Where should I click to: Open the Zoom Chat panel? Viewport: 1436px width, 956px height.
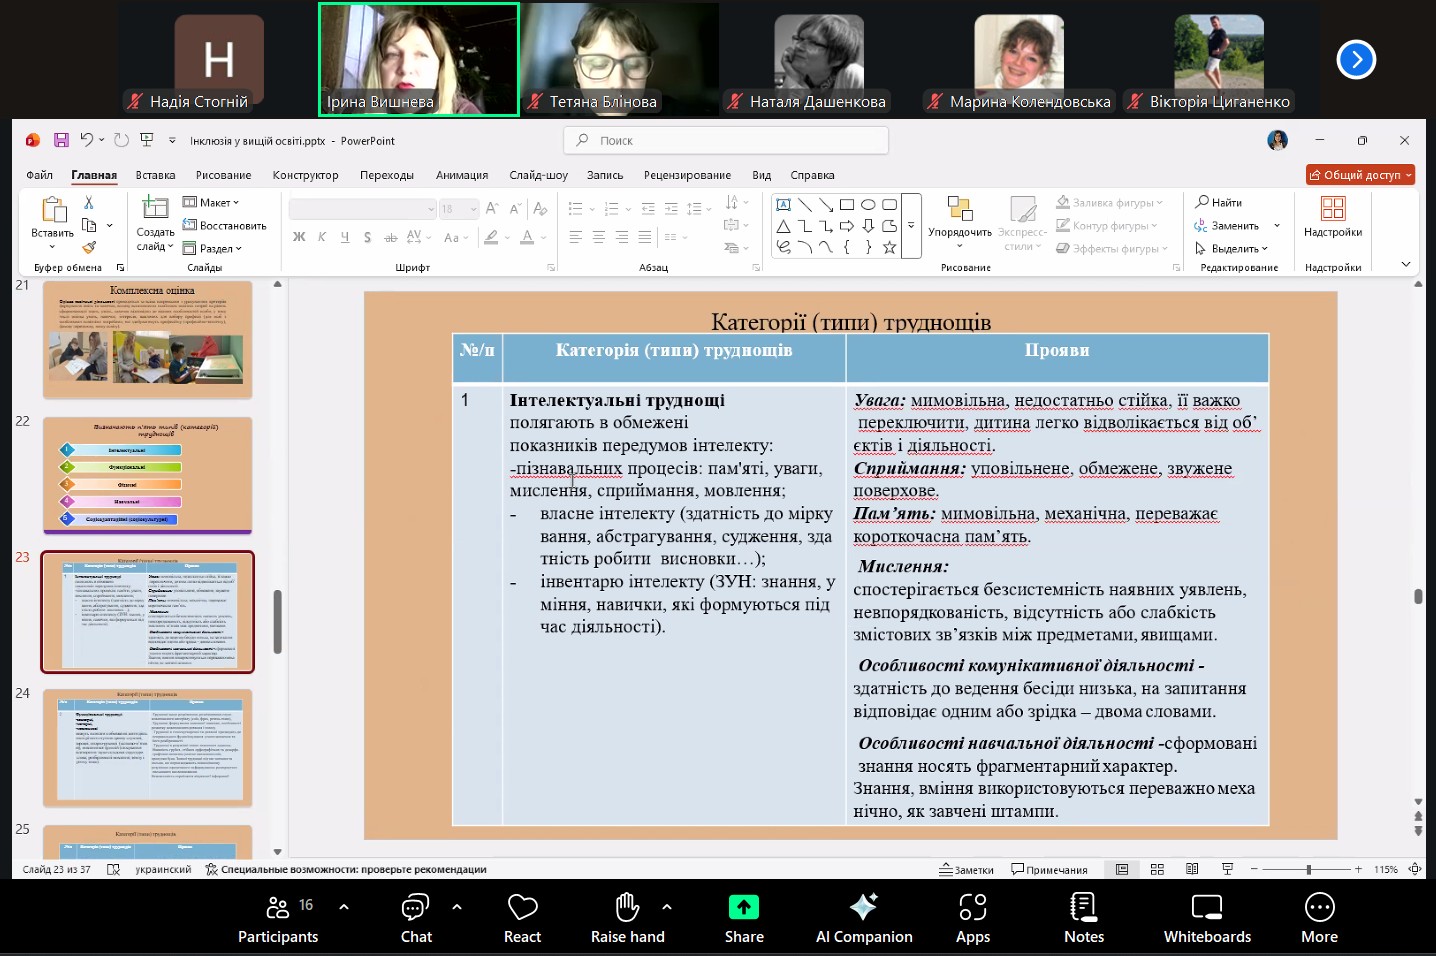tap(415, 907)
